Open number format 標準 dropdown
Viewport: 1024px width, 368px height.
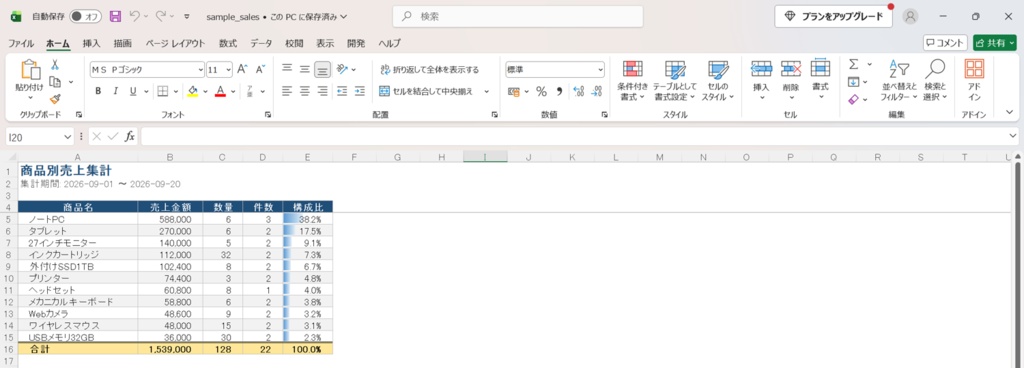tap(600, 69)
